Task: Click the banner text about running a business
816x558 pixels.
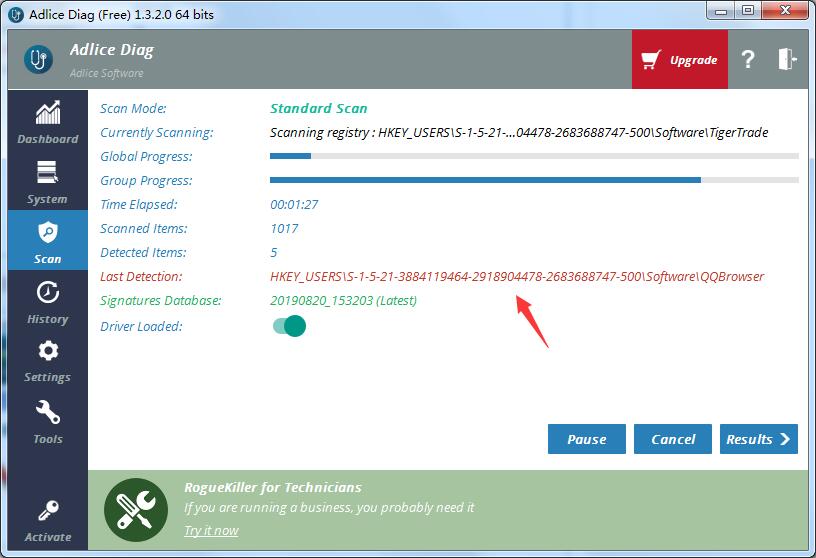Action: coord(329,508)
